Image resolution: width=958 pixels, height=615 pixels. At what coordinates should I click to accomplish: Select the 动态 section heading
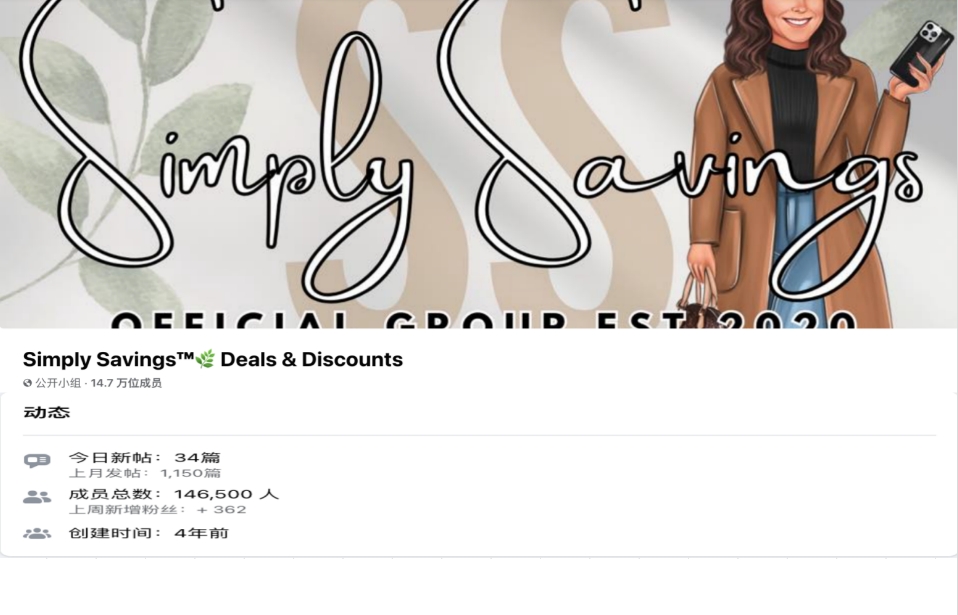pos(46,412)
